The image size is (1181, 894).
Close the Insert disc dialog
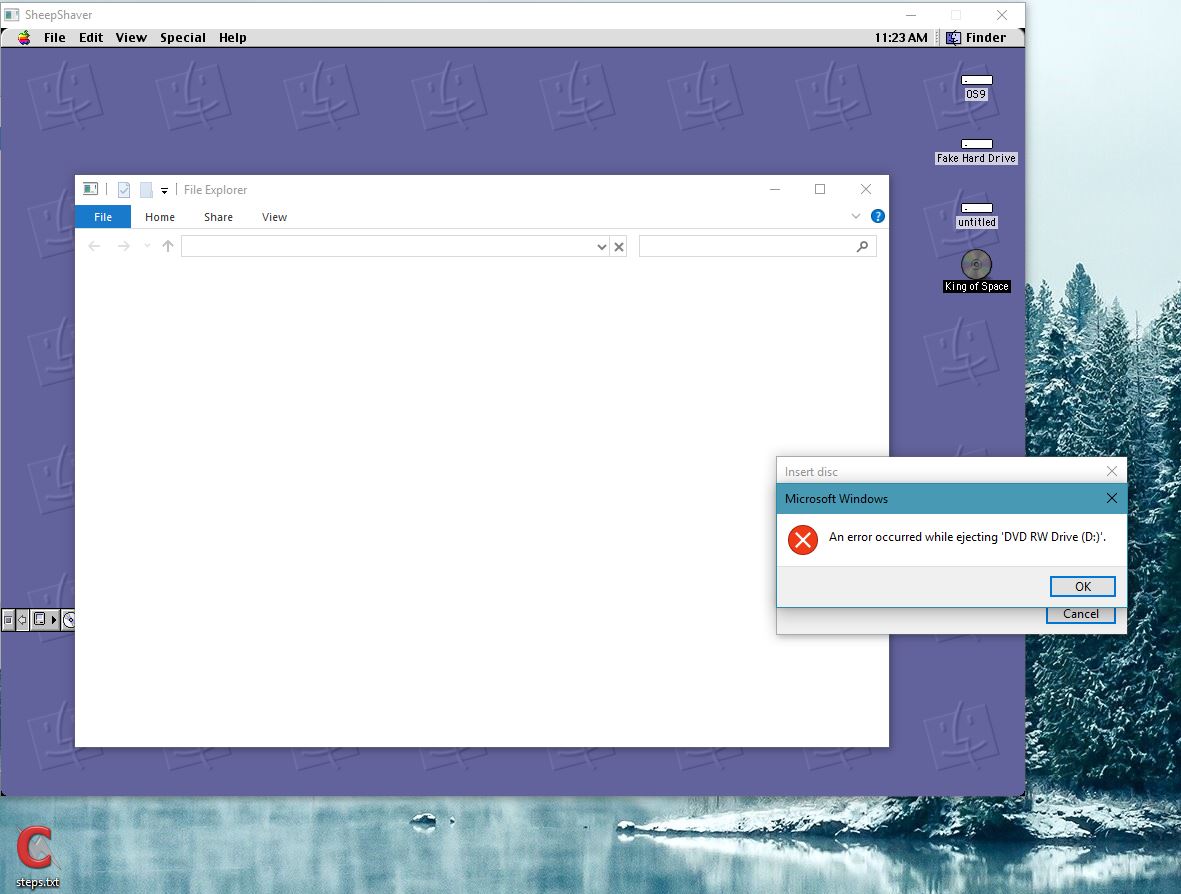point(1112,471)
